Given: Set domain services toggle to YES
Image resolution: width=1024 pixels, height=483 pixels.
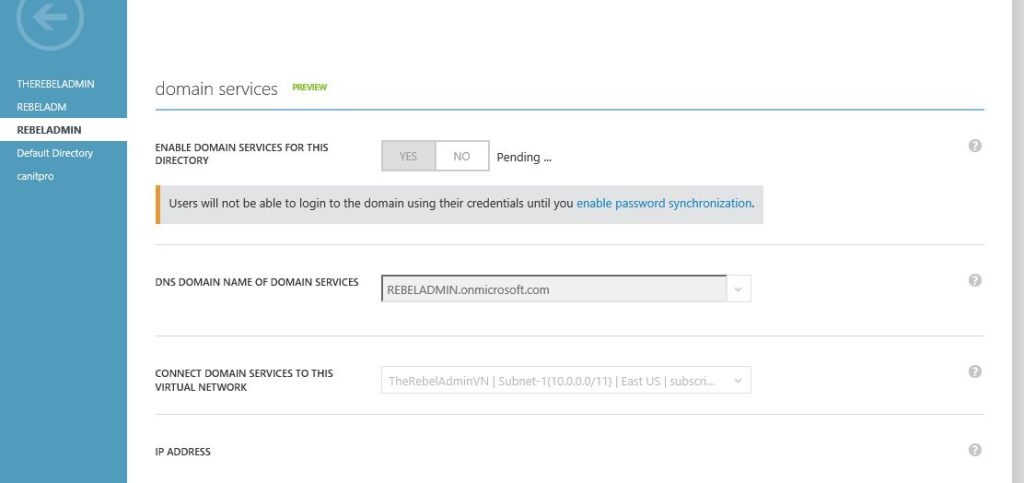Looking at the screenshot, I should point(408,157).
